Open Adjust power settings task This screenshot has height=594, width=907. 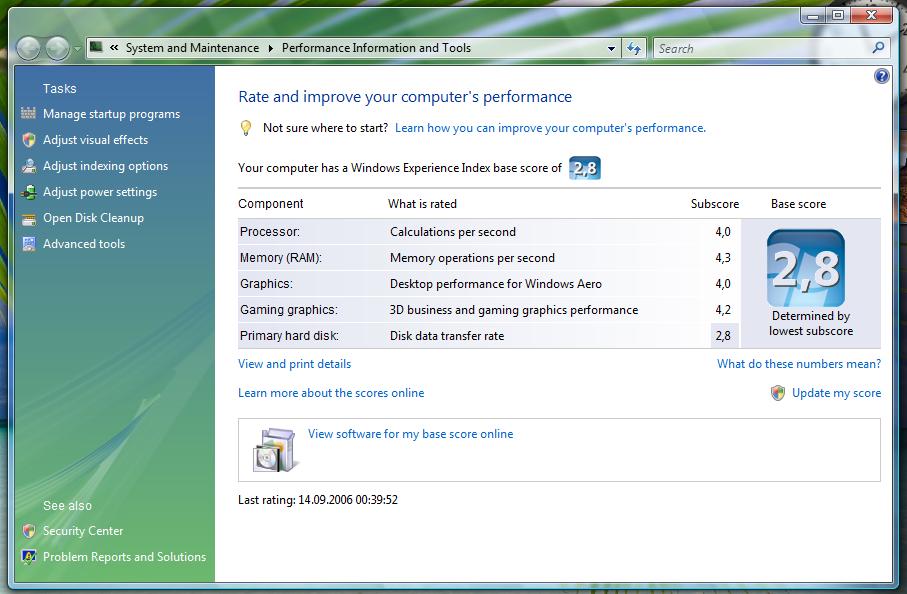[x=100, y=192]
